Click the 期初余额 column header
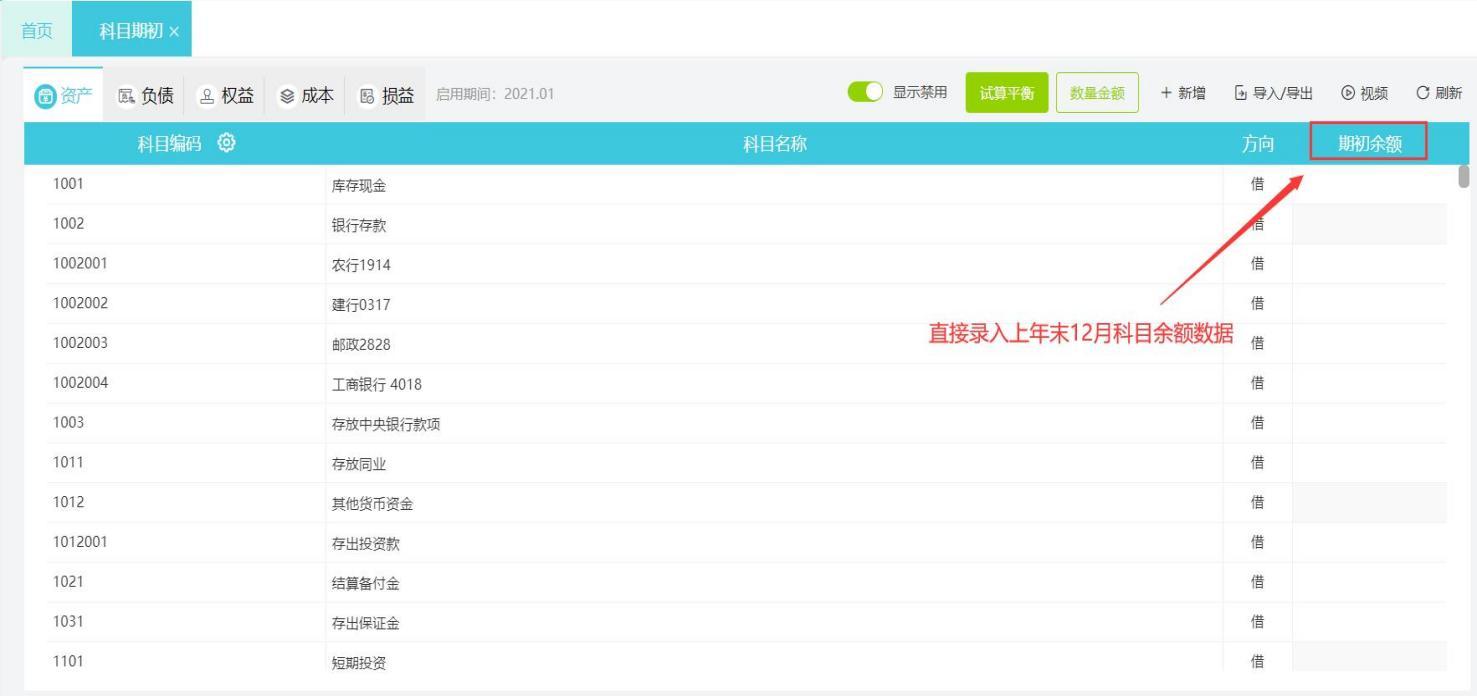1477x696 pixels. (x=1369, y=144)
